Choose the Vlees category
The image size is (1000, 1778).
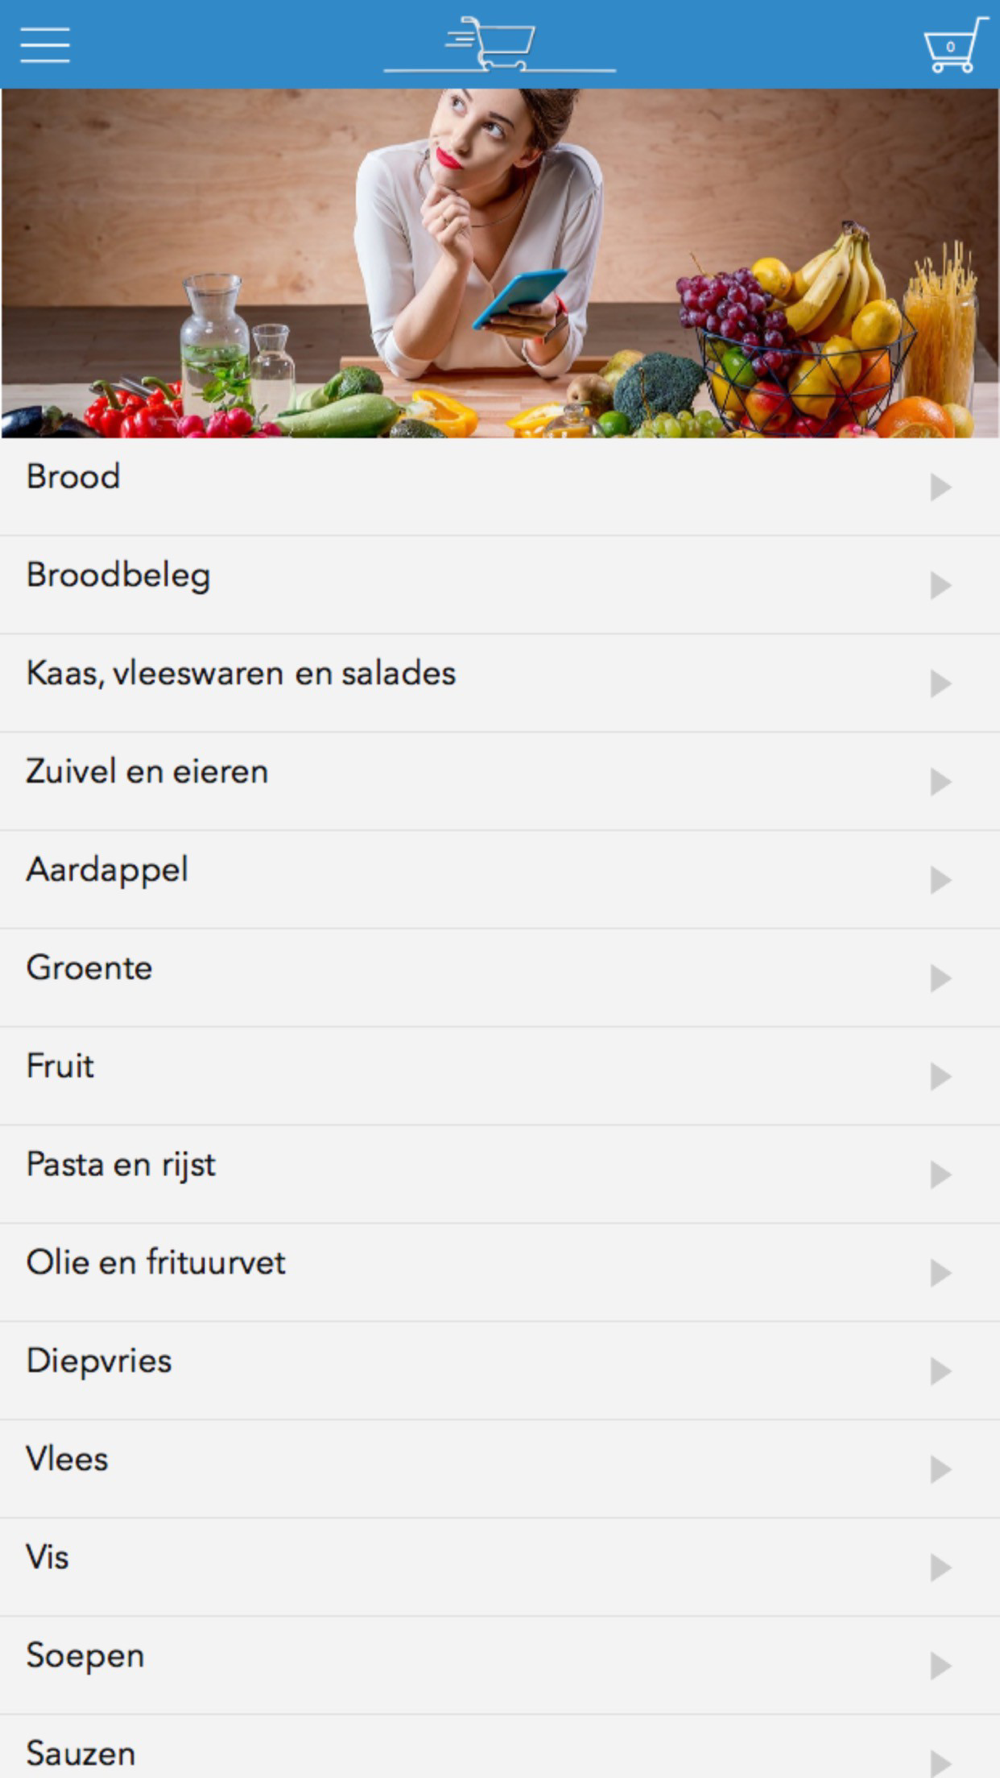(x=500, y=1469)
